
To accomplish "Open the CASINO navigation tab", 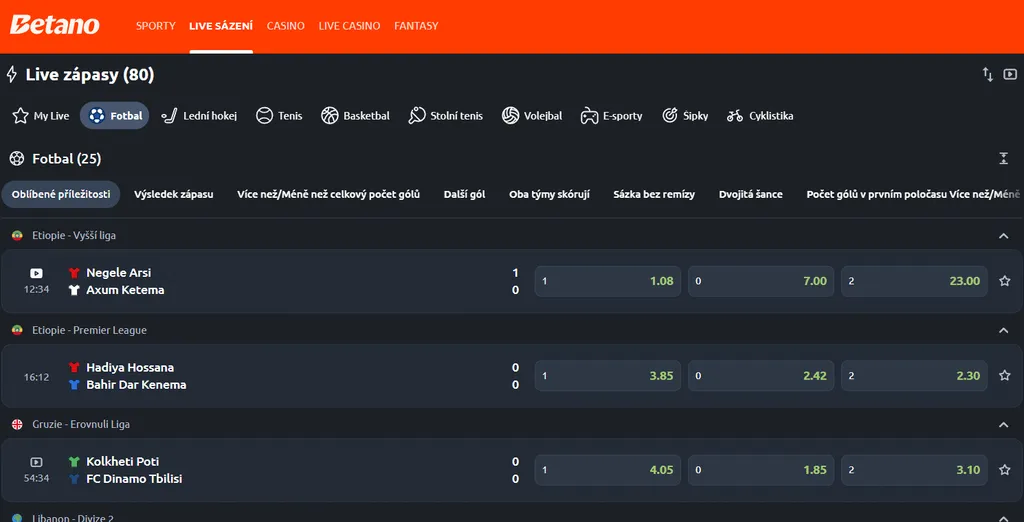I will 285,25.
